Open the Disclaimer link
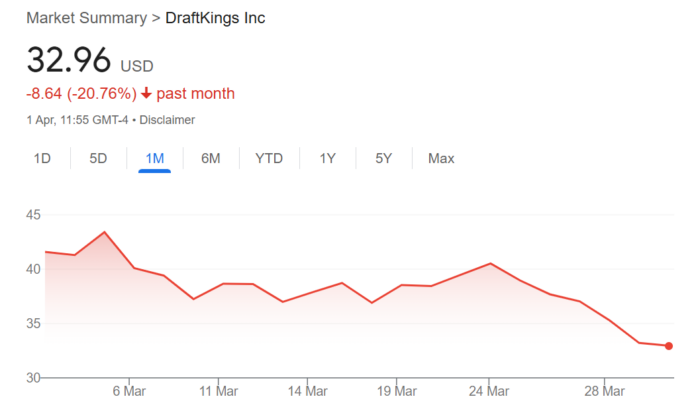 167,120
